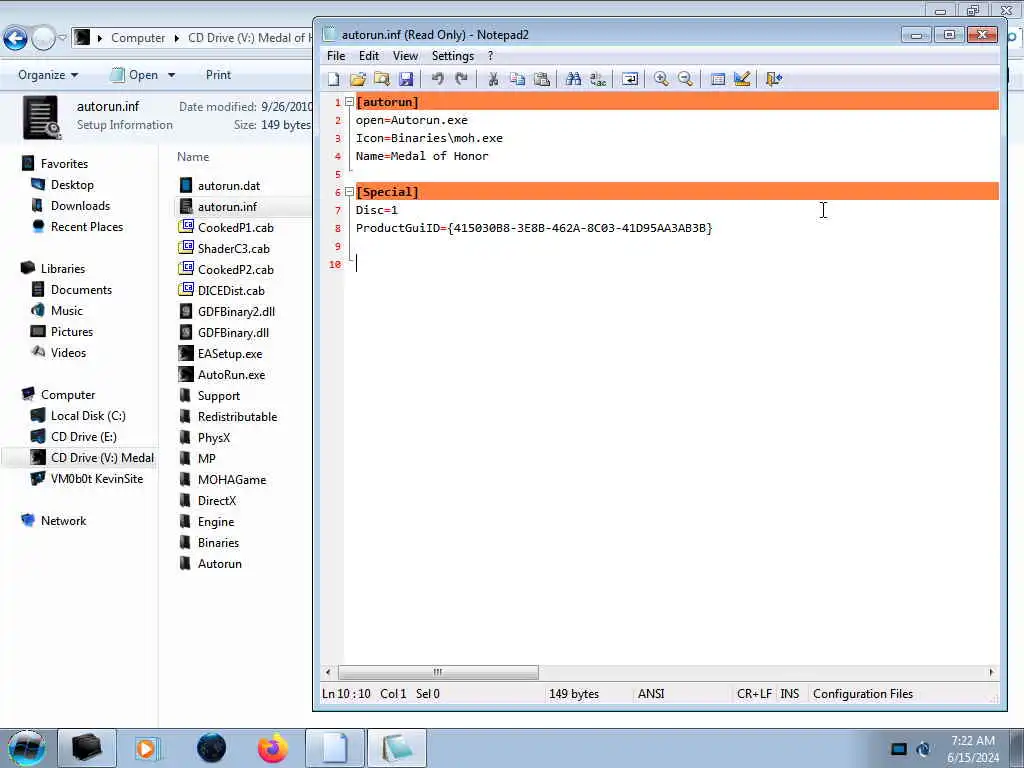Collapse the [autorun] section fold marker

pyautogui.click(x=349, y=102)
